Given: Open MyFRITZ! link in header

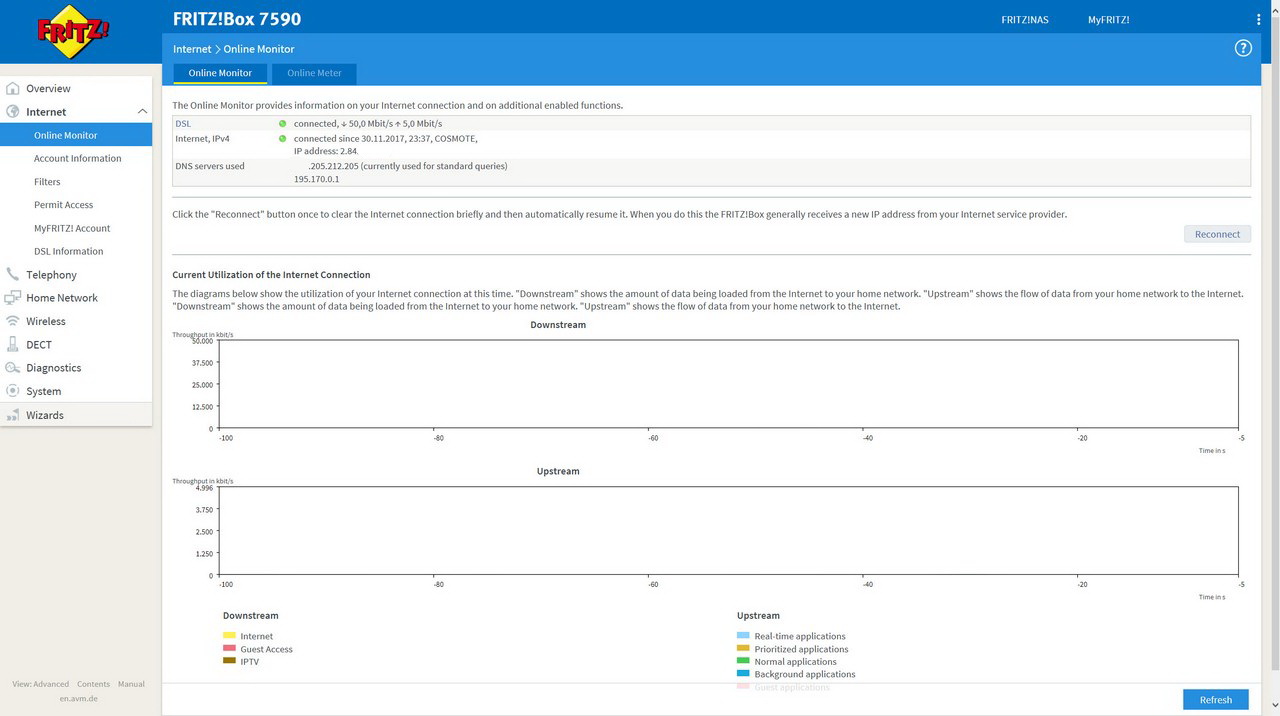Looking at the screenshot, I should [1109, 20].
